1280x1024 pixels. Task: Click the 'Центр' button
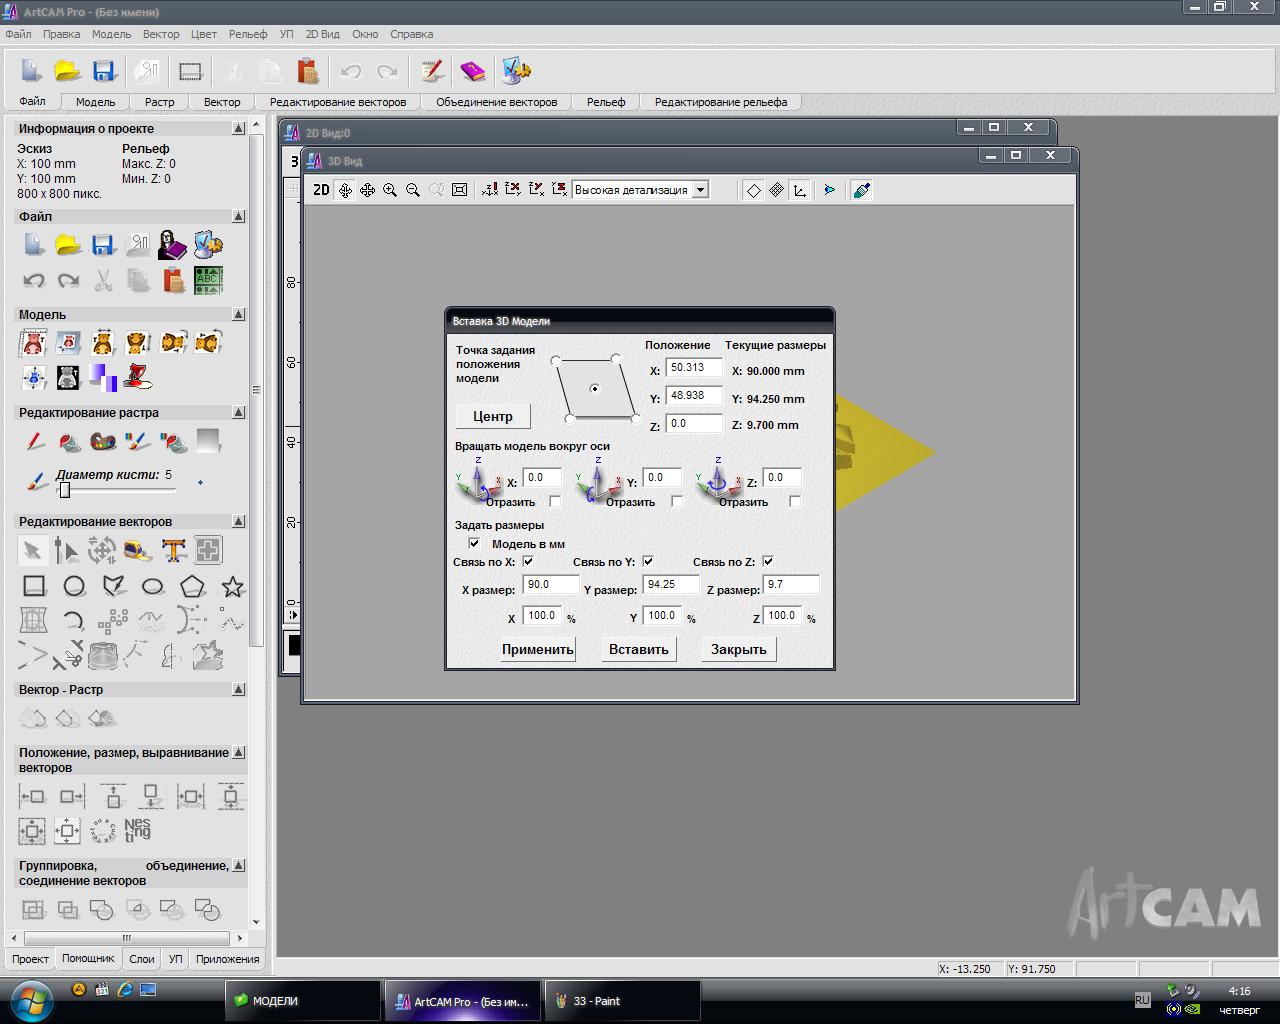(x=492, y=416)
